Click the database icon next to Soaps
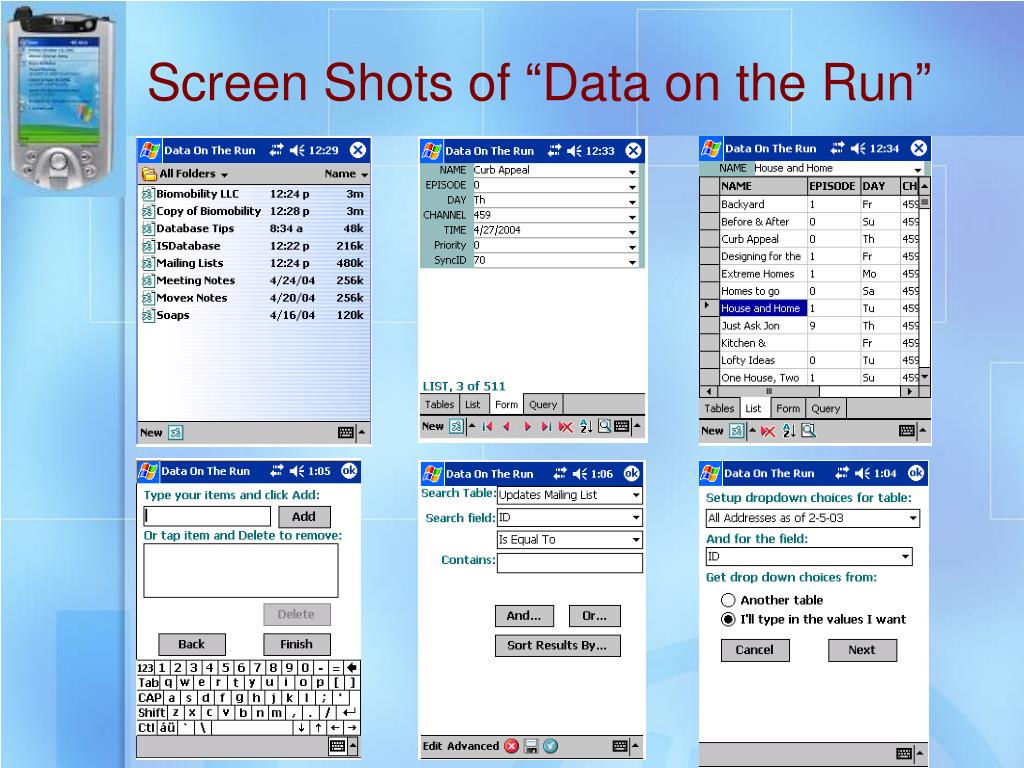Screen dimensions: 1024x768 pyautogui.click(x=148, y=315)
